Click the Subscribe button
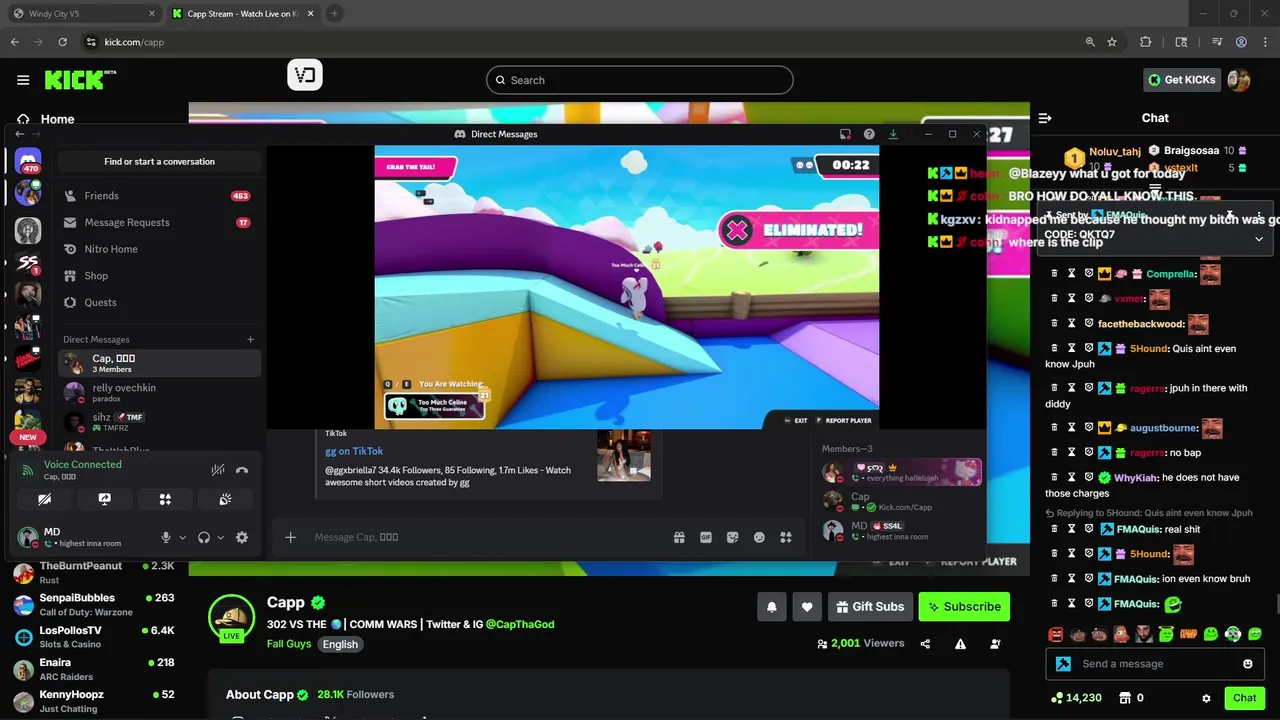 pos(964,606)
